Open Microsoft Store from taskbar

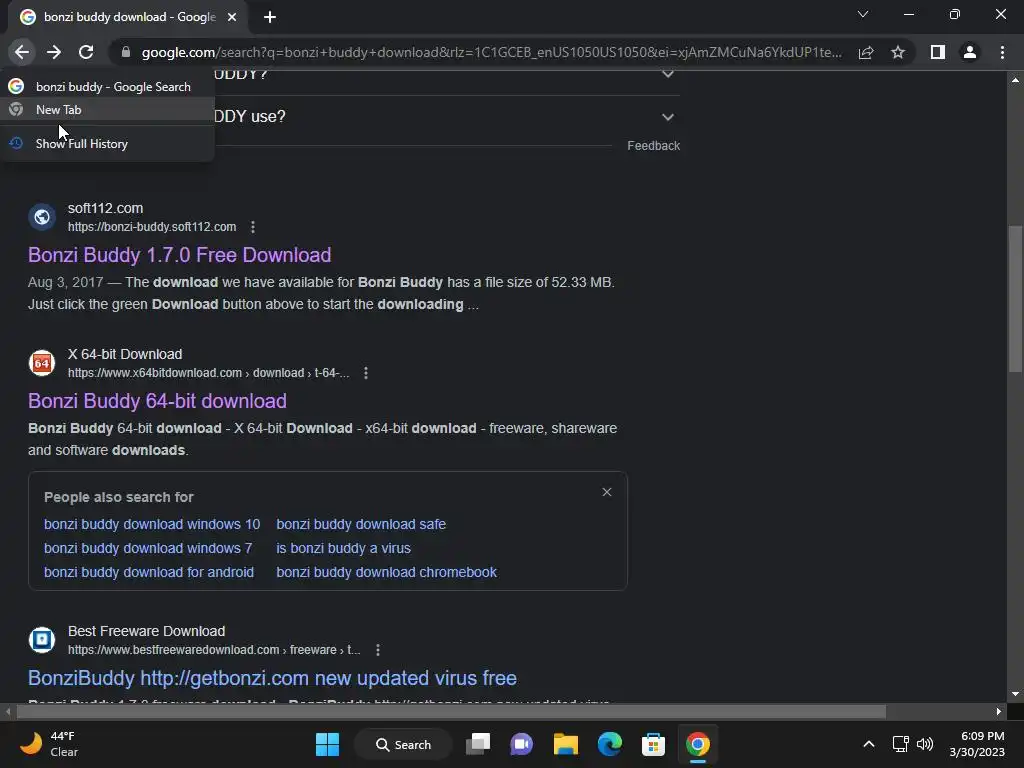point(653,744)
